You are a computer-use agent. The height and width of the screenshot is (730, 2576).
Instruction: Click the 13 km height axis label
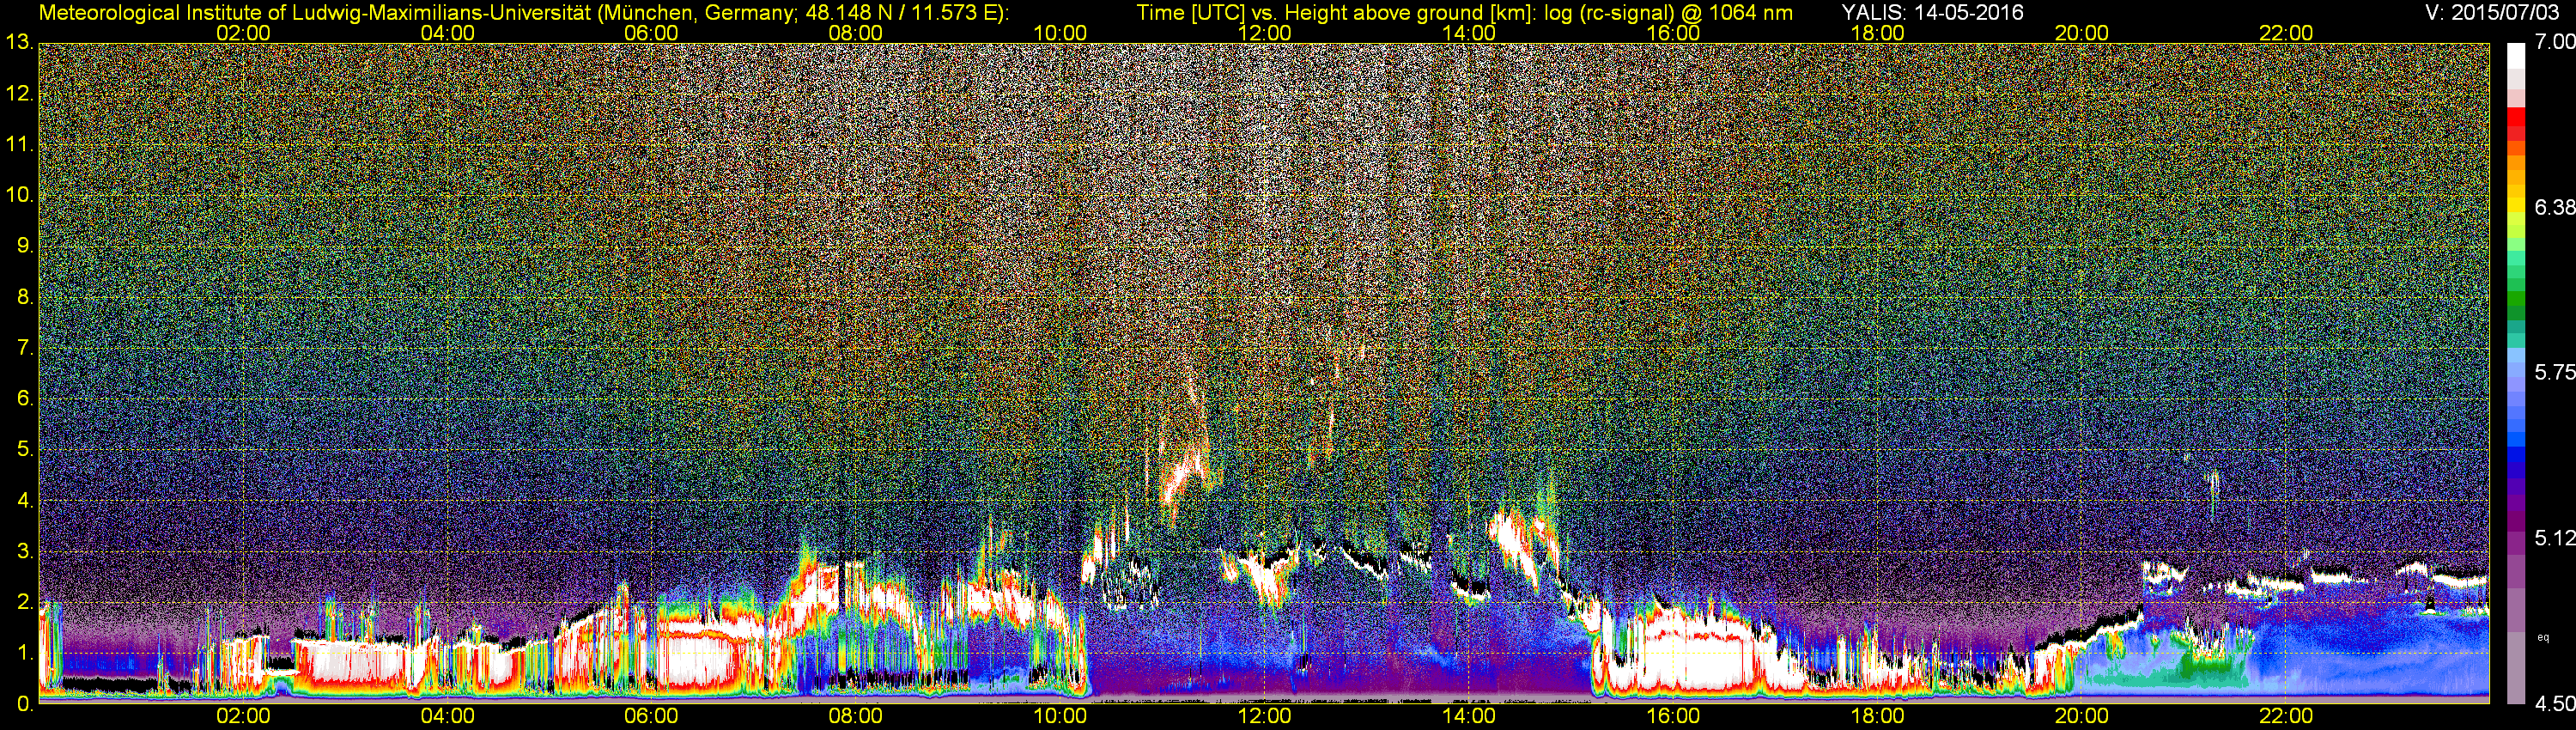tap(18, 43)
